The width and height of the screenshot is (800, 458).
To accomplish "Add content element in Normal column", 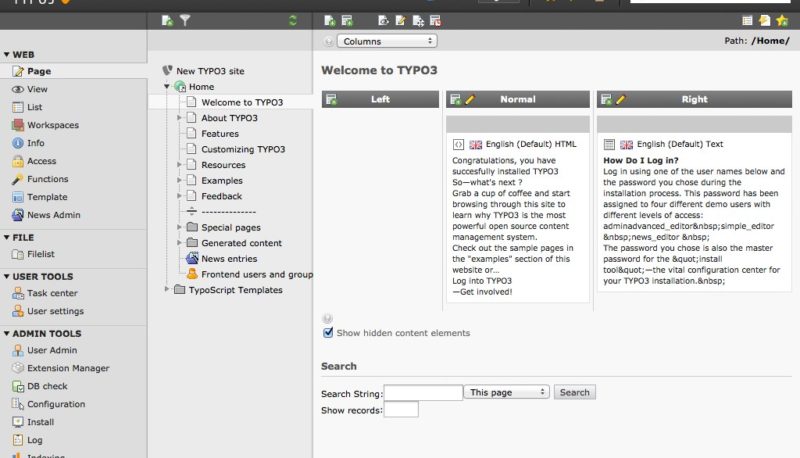I will coord(456,99).
